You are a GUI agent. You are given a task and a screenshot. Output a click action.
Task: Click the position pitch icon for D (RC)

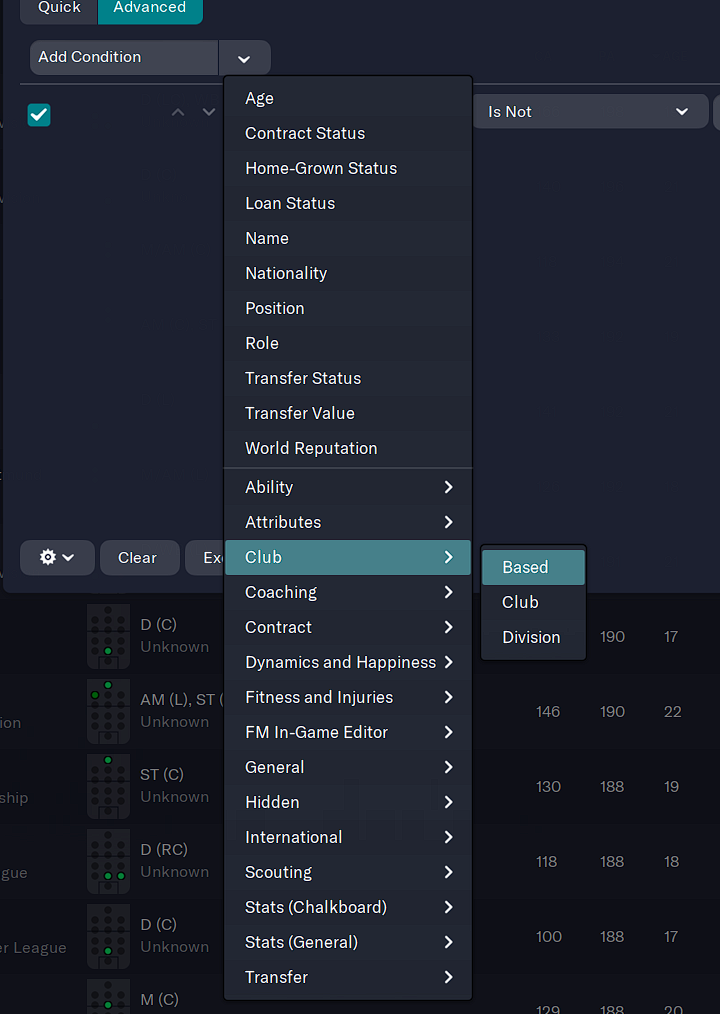click(x=108, y=861)
